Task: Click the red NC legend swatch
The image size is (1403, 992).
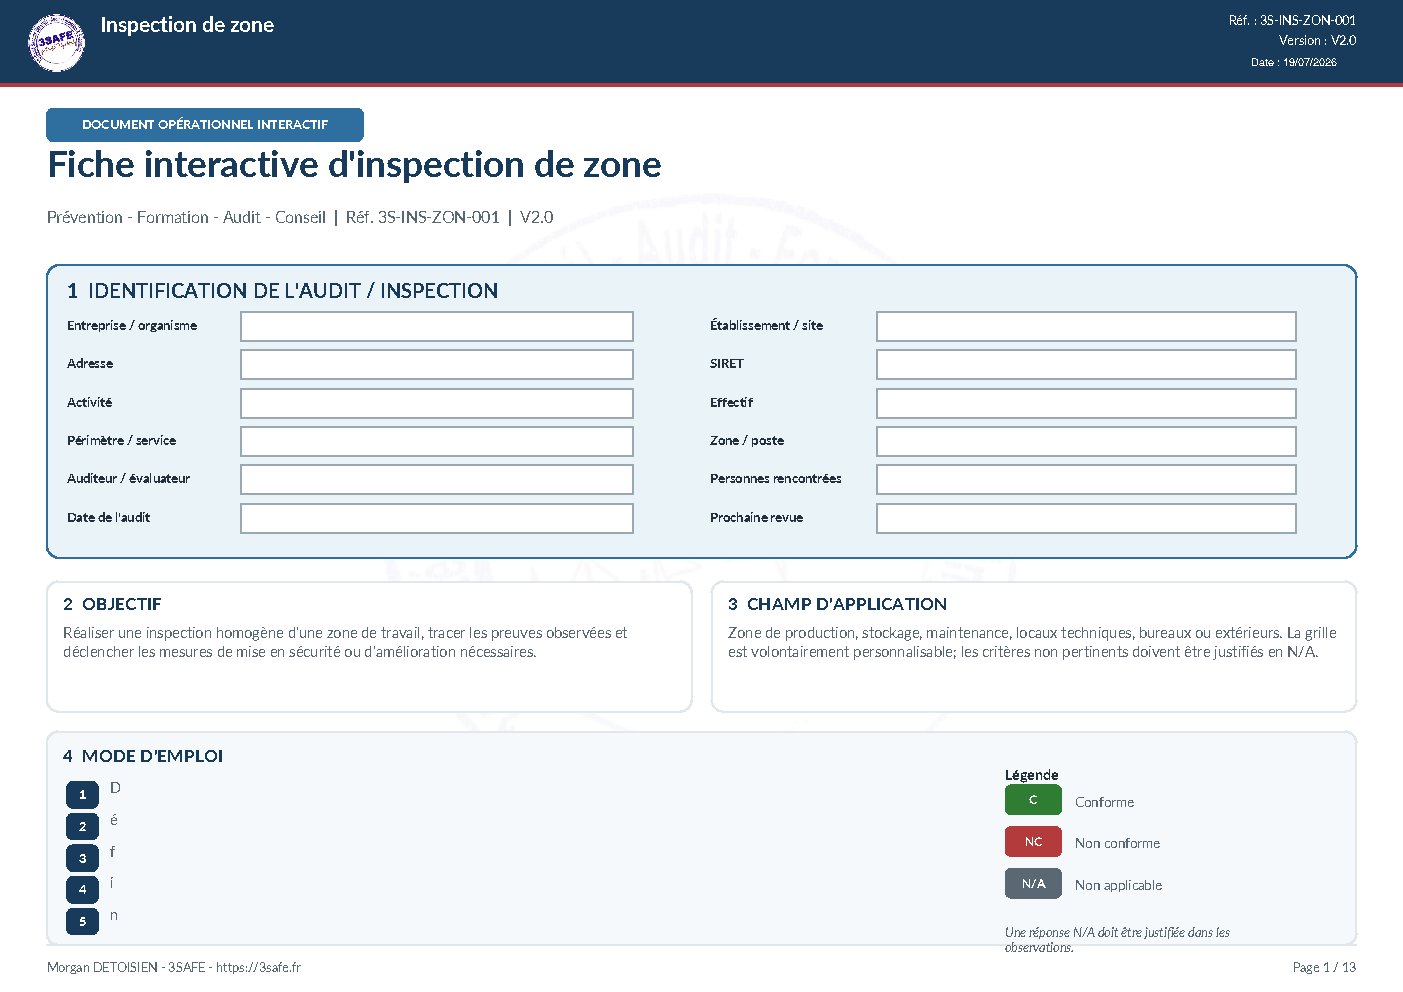Action: [1033, 842]
